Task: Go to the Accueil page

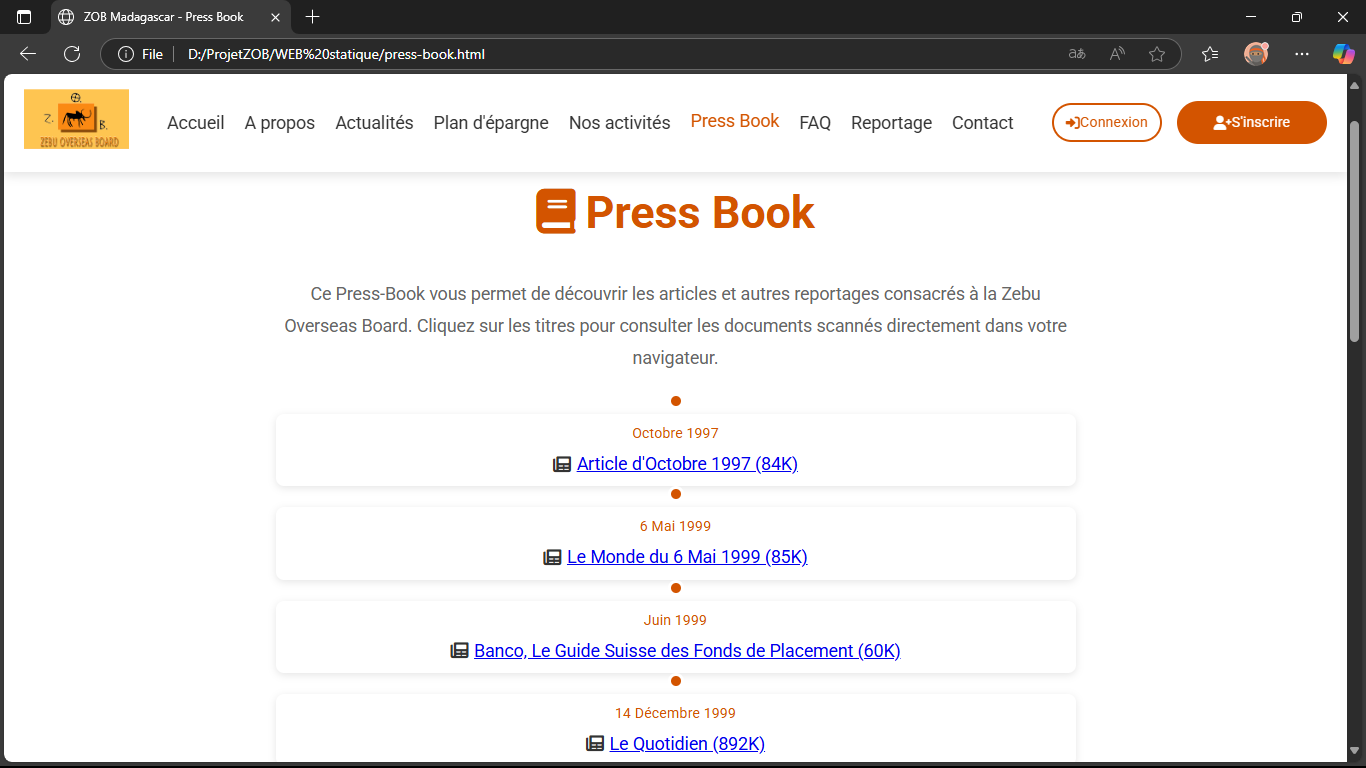Action: click(x=196, y=123)
